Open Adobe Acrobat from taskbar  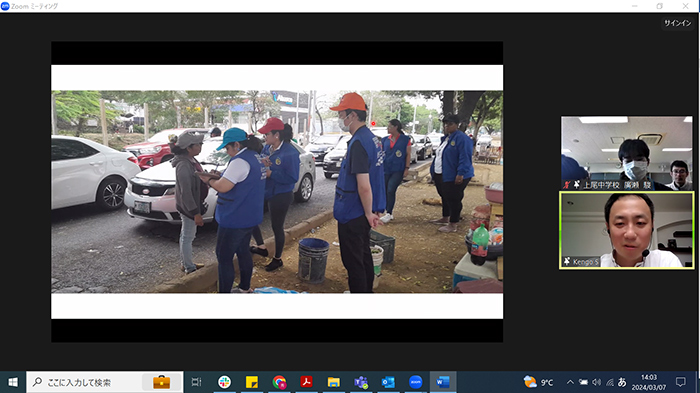tap(306, 382)
